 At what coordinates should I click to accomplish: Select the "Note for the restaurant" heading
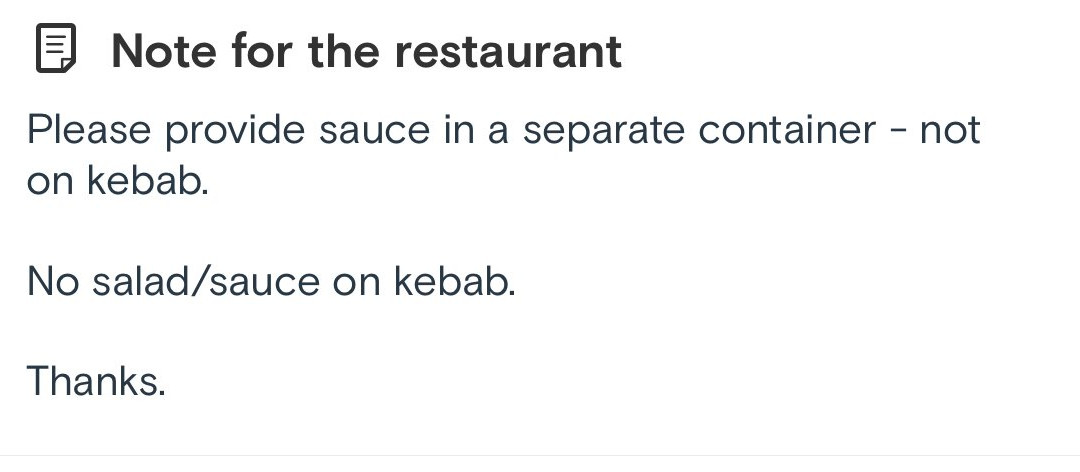366,51
